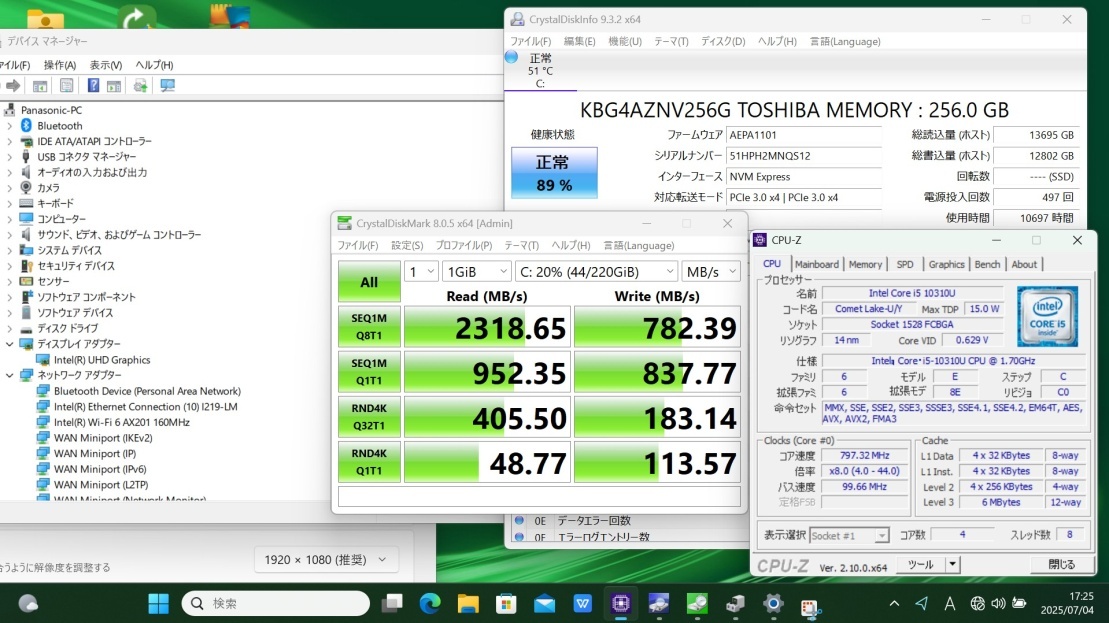
Task: Expand the IDE ATA/ATAPI コントローラー category
Action: click(x=10, y=141)
